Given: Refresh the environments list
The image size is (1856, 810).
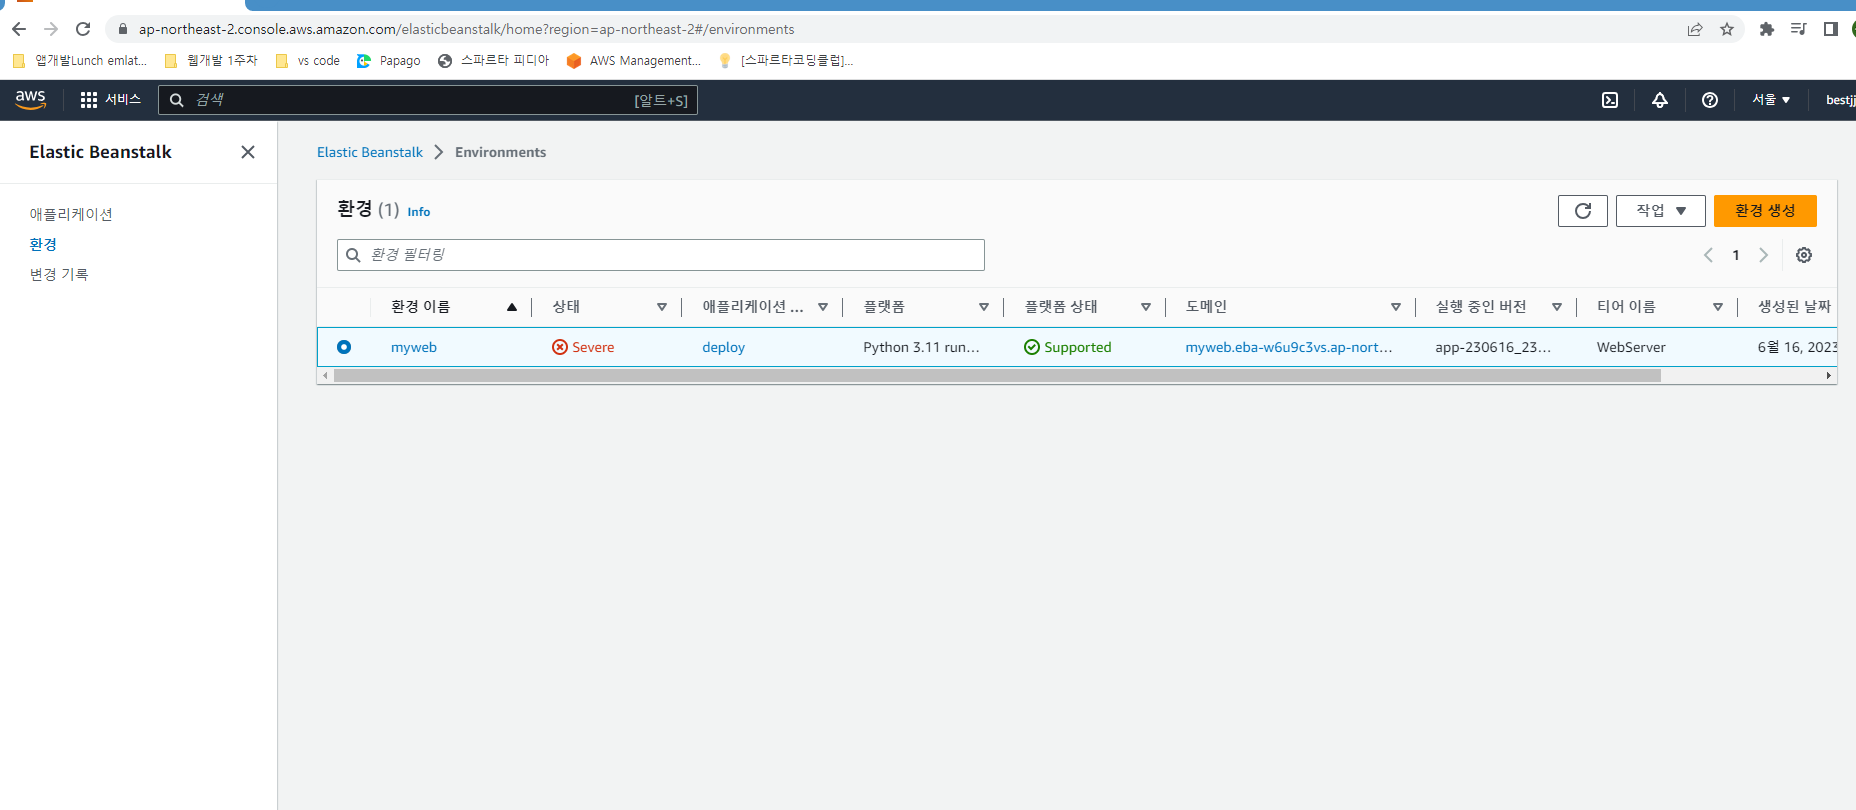Looking at the screenshot, I should click(1583, 211).
